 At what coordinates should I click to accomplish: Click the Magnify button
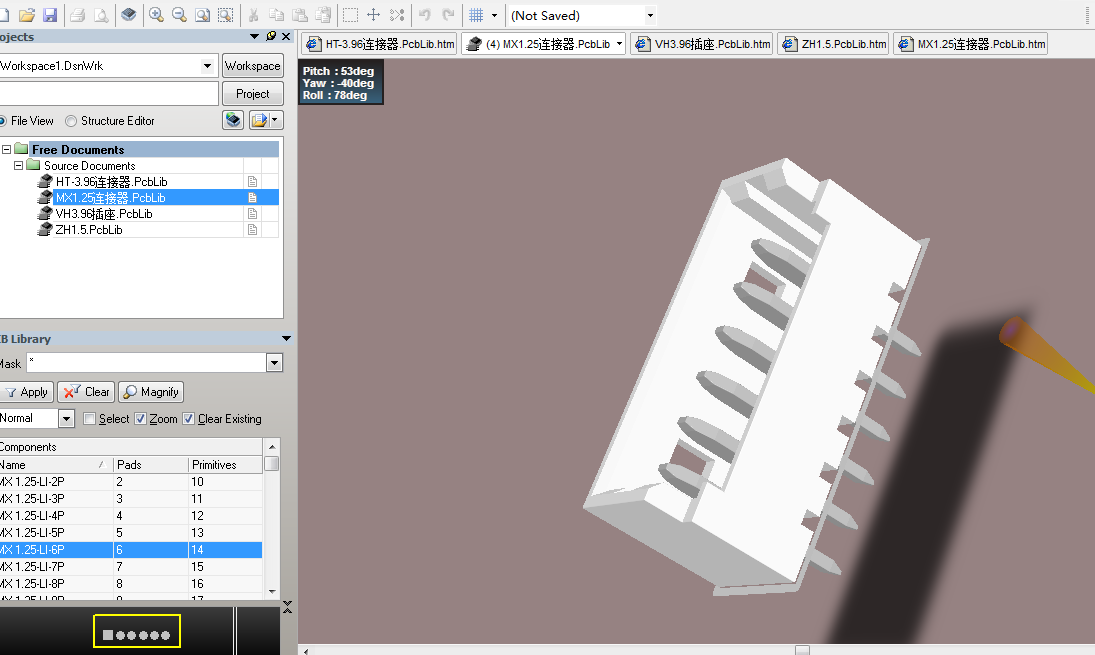[x=151, y=392]
